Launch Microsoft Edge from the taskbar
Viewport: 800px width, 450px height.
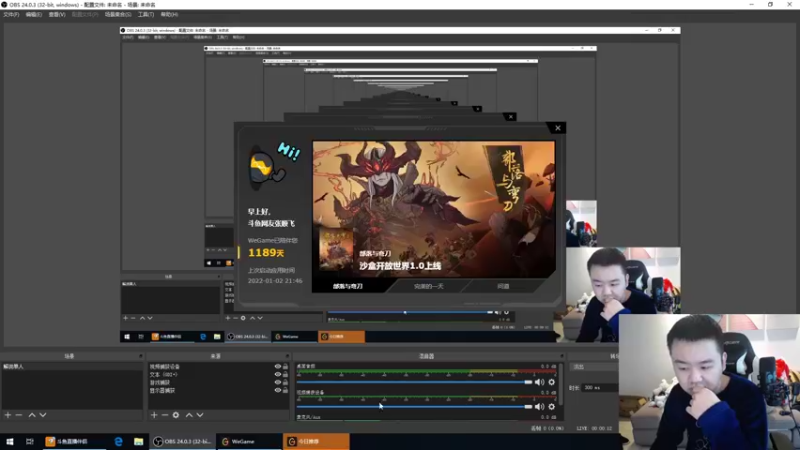118,441
